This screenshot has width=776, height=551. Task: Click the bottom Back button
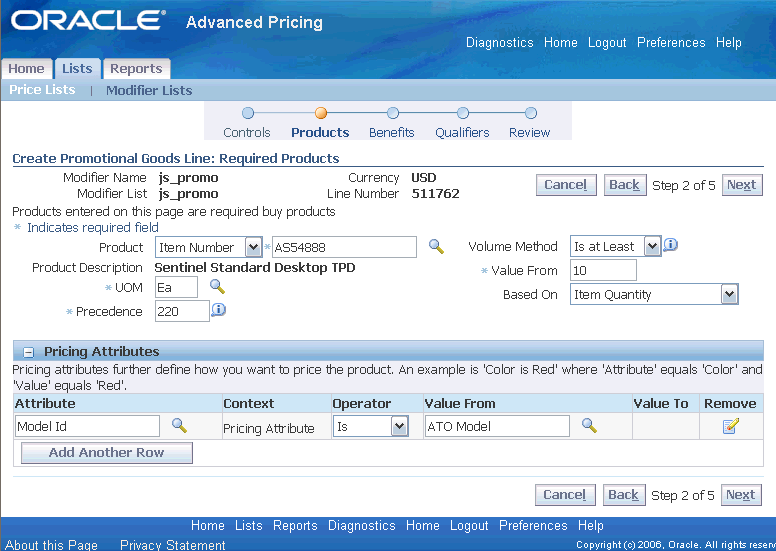pos(624,495)
